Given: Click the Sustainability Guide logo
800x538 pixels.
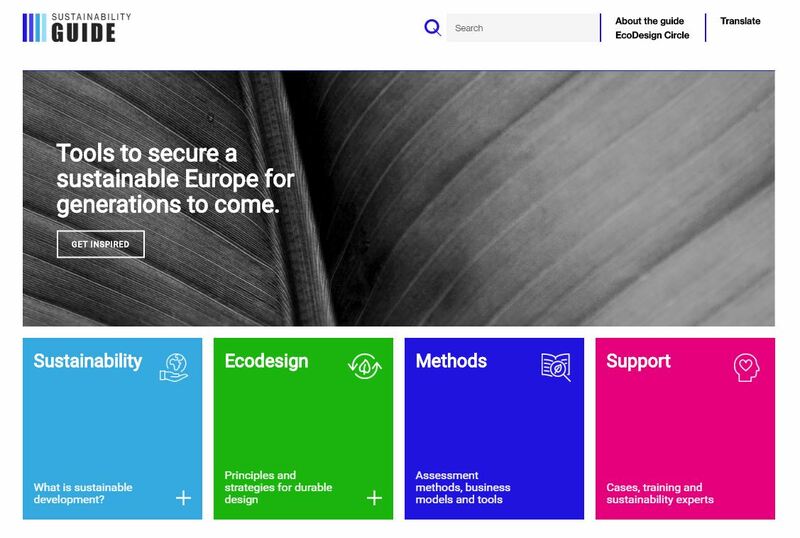Looking at the screenshot, I should click(x=77, y=28).
